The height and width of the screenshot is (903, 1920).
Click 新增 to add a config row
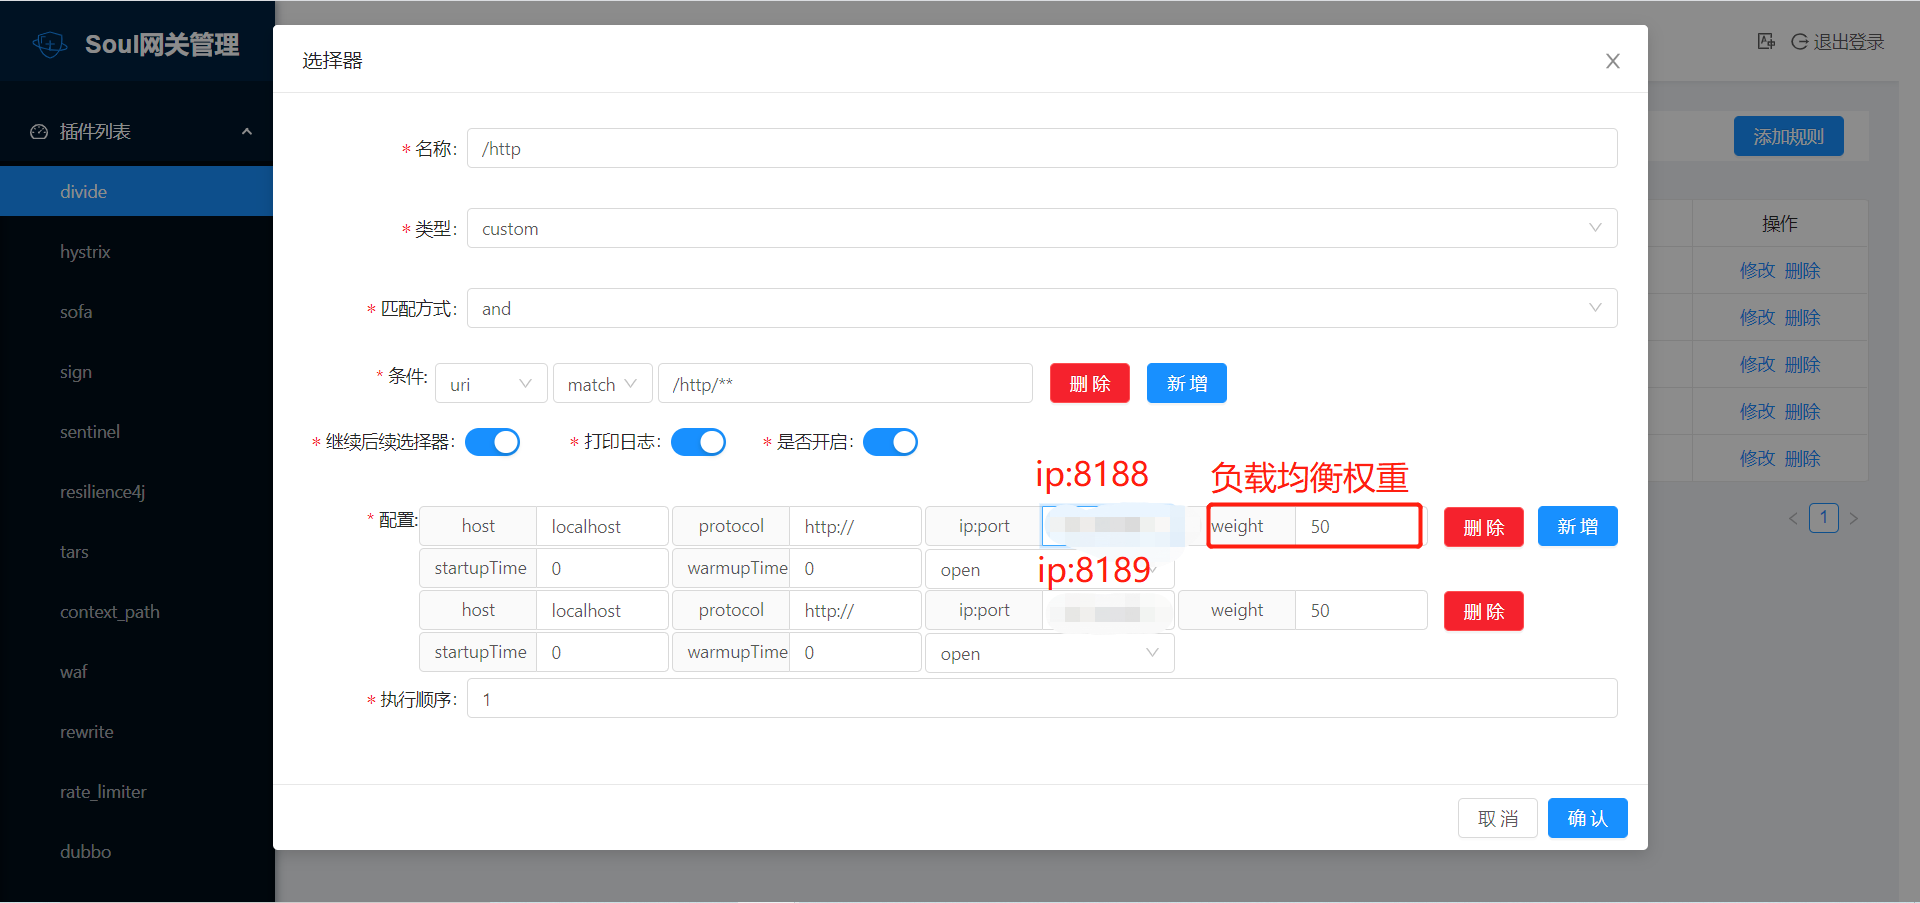[1577, 526]
